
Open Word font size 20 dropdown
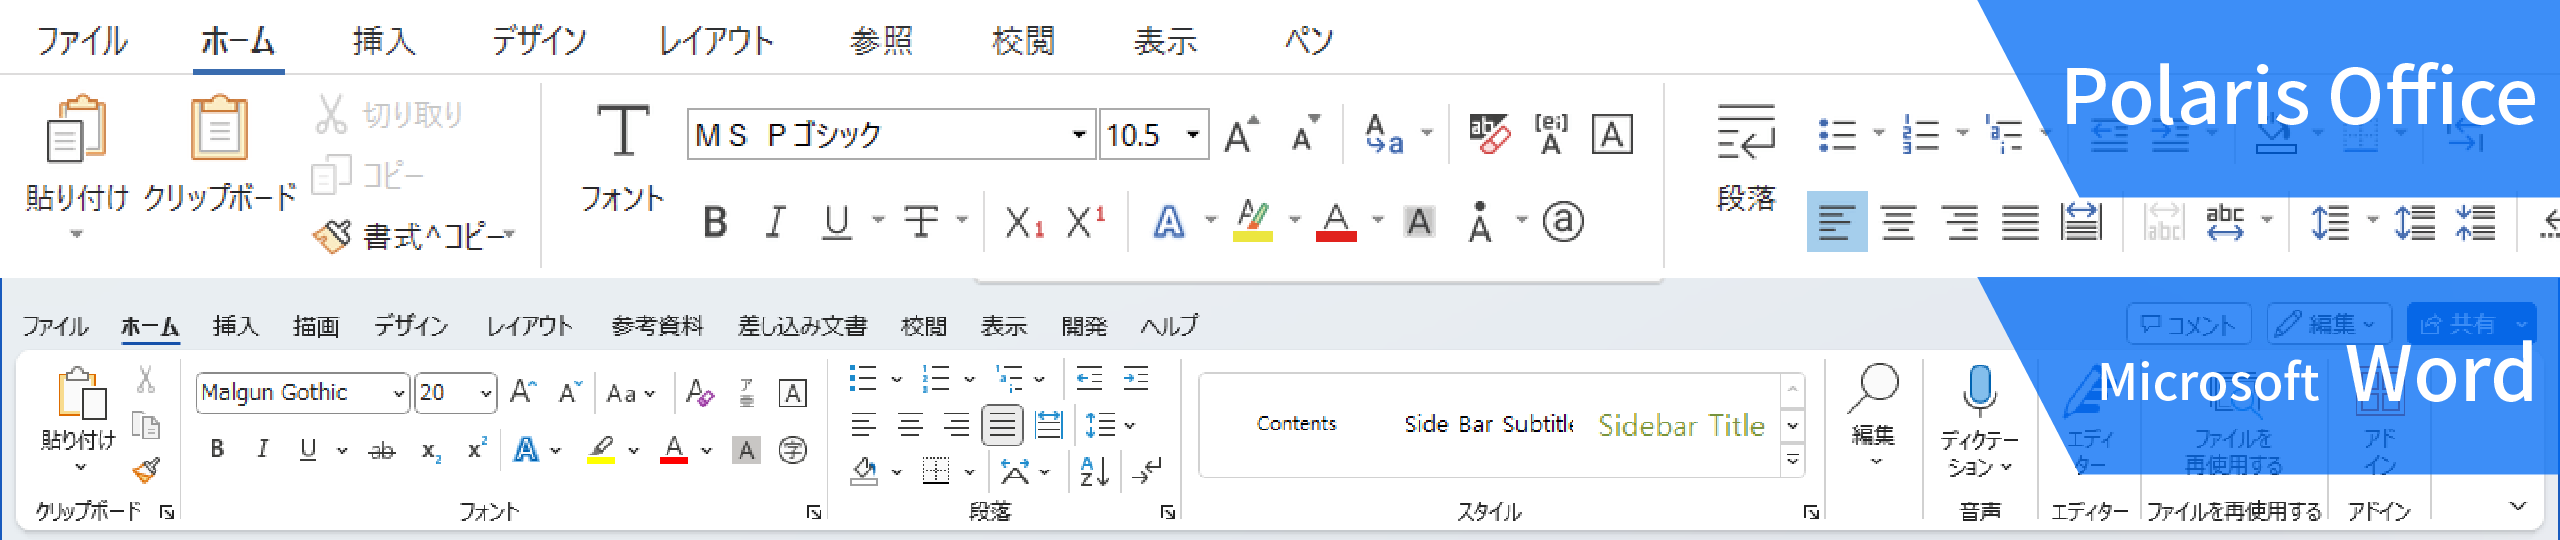point(486,393)
